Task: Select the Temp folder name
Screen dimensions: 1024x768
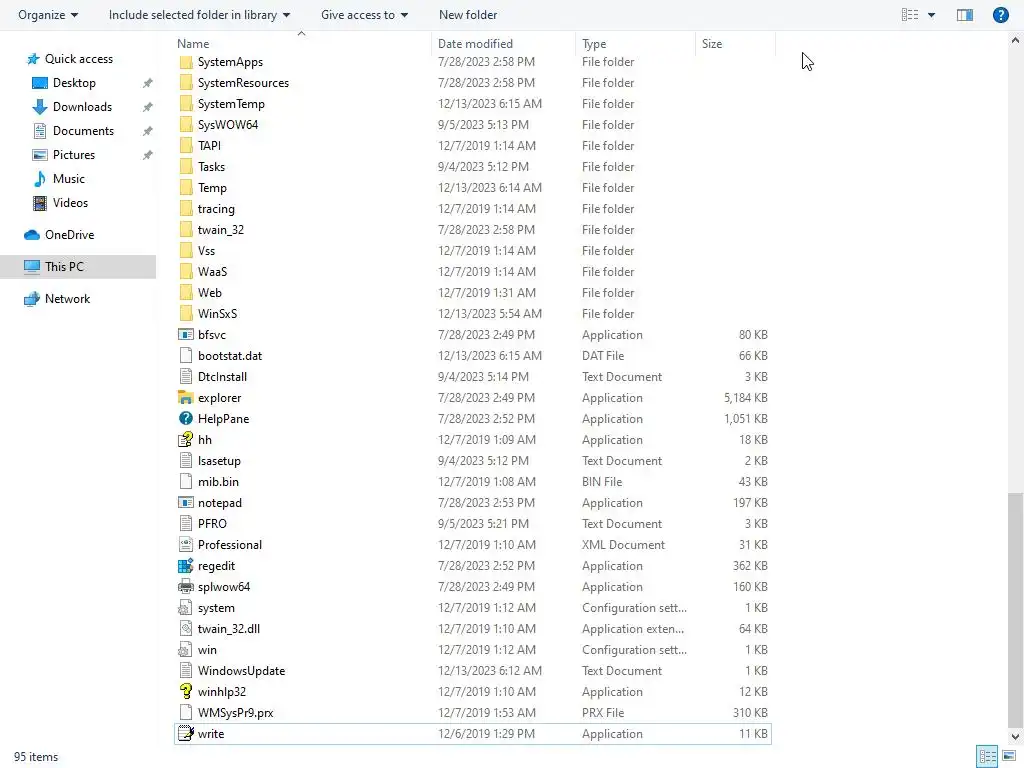Action: pos(212,187)
